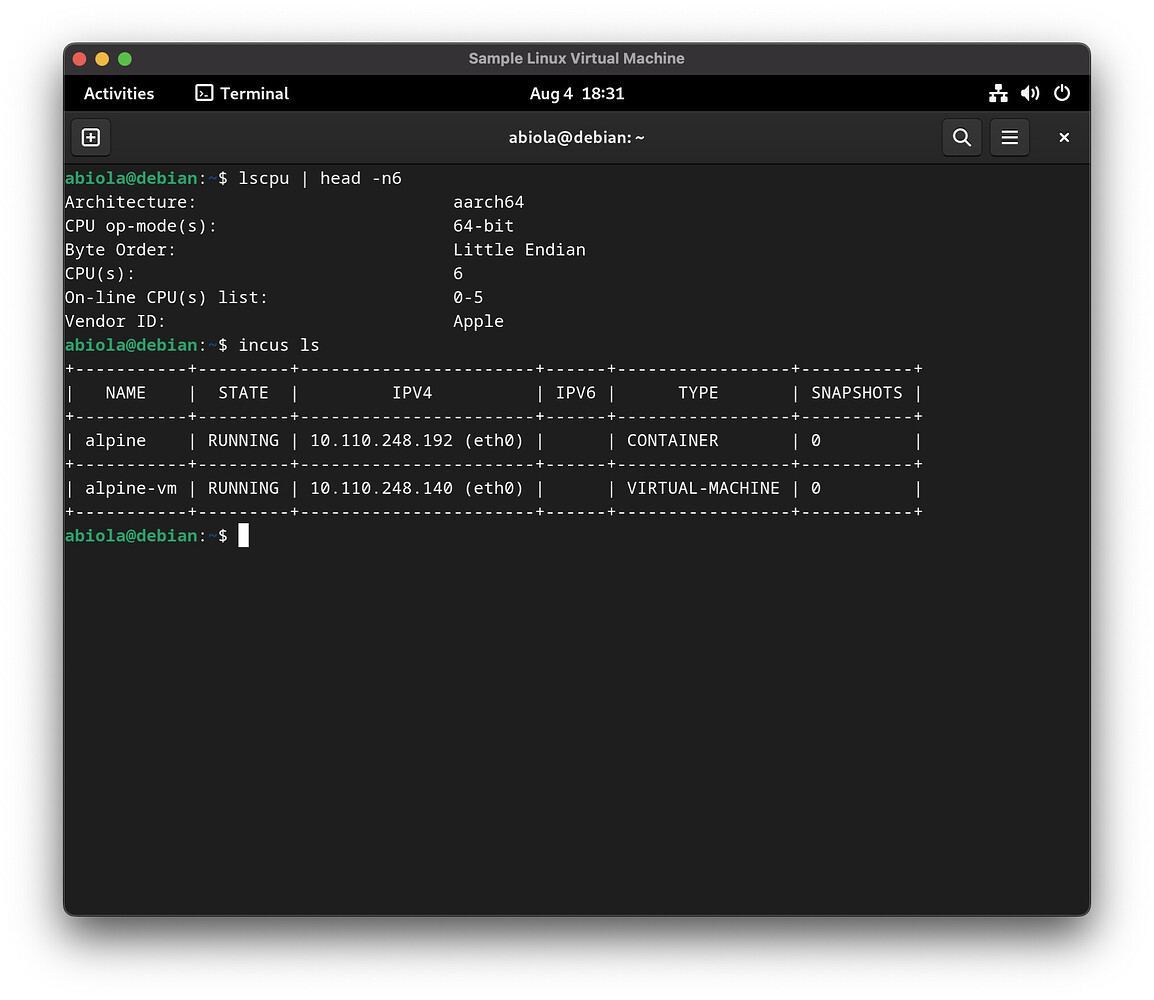This screenshot has width=1154, height=1000.
Task: Click the IPV6 column header
Action: click(576, 393)
